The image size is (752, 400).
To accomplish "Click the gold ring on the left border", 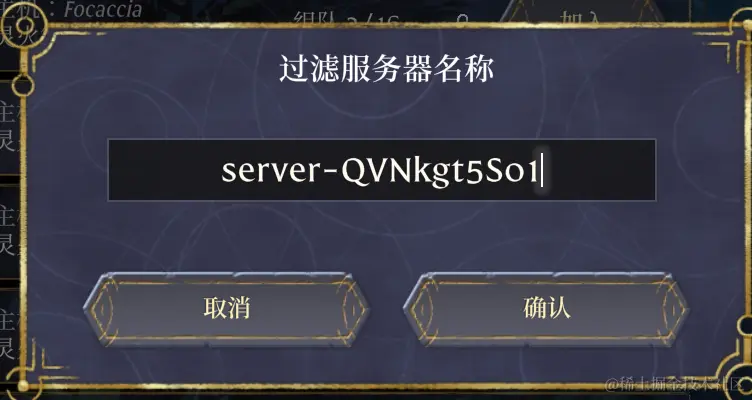I will click(x=22, y=85).
